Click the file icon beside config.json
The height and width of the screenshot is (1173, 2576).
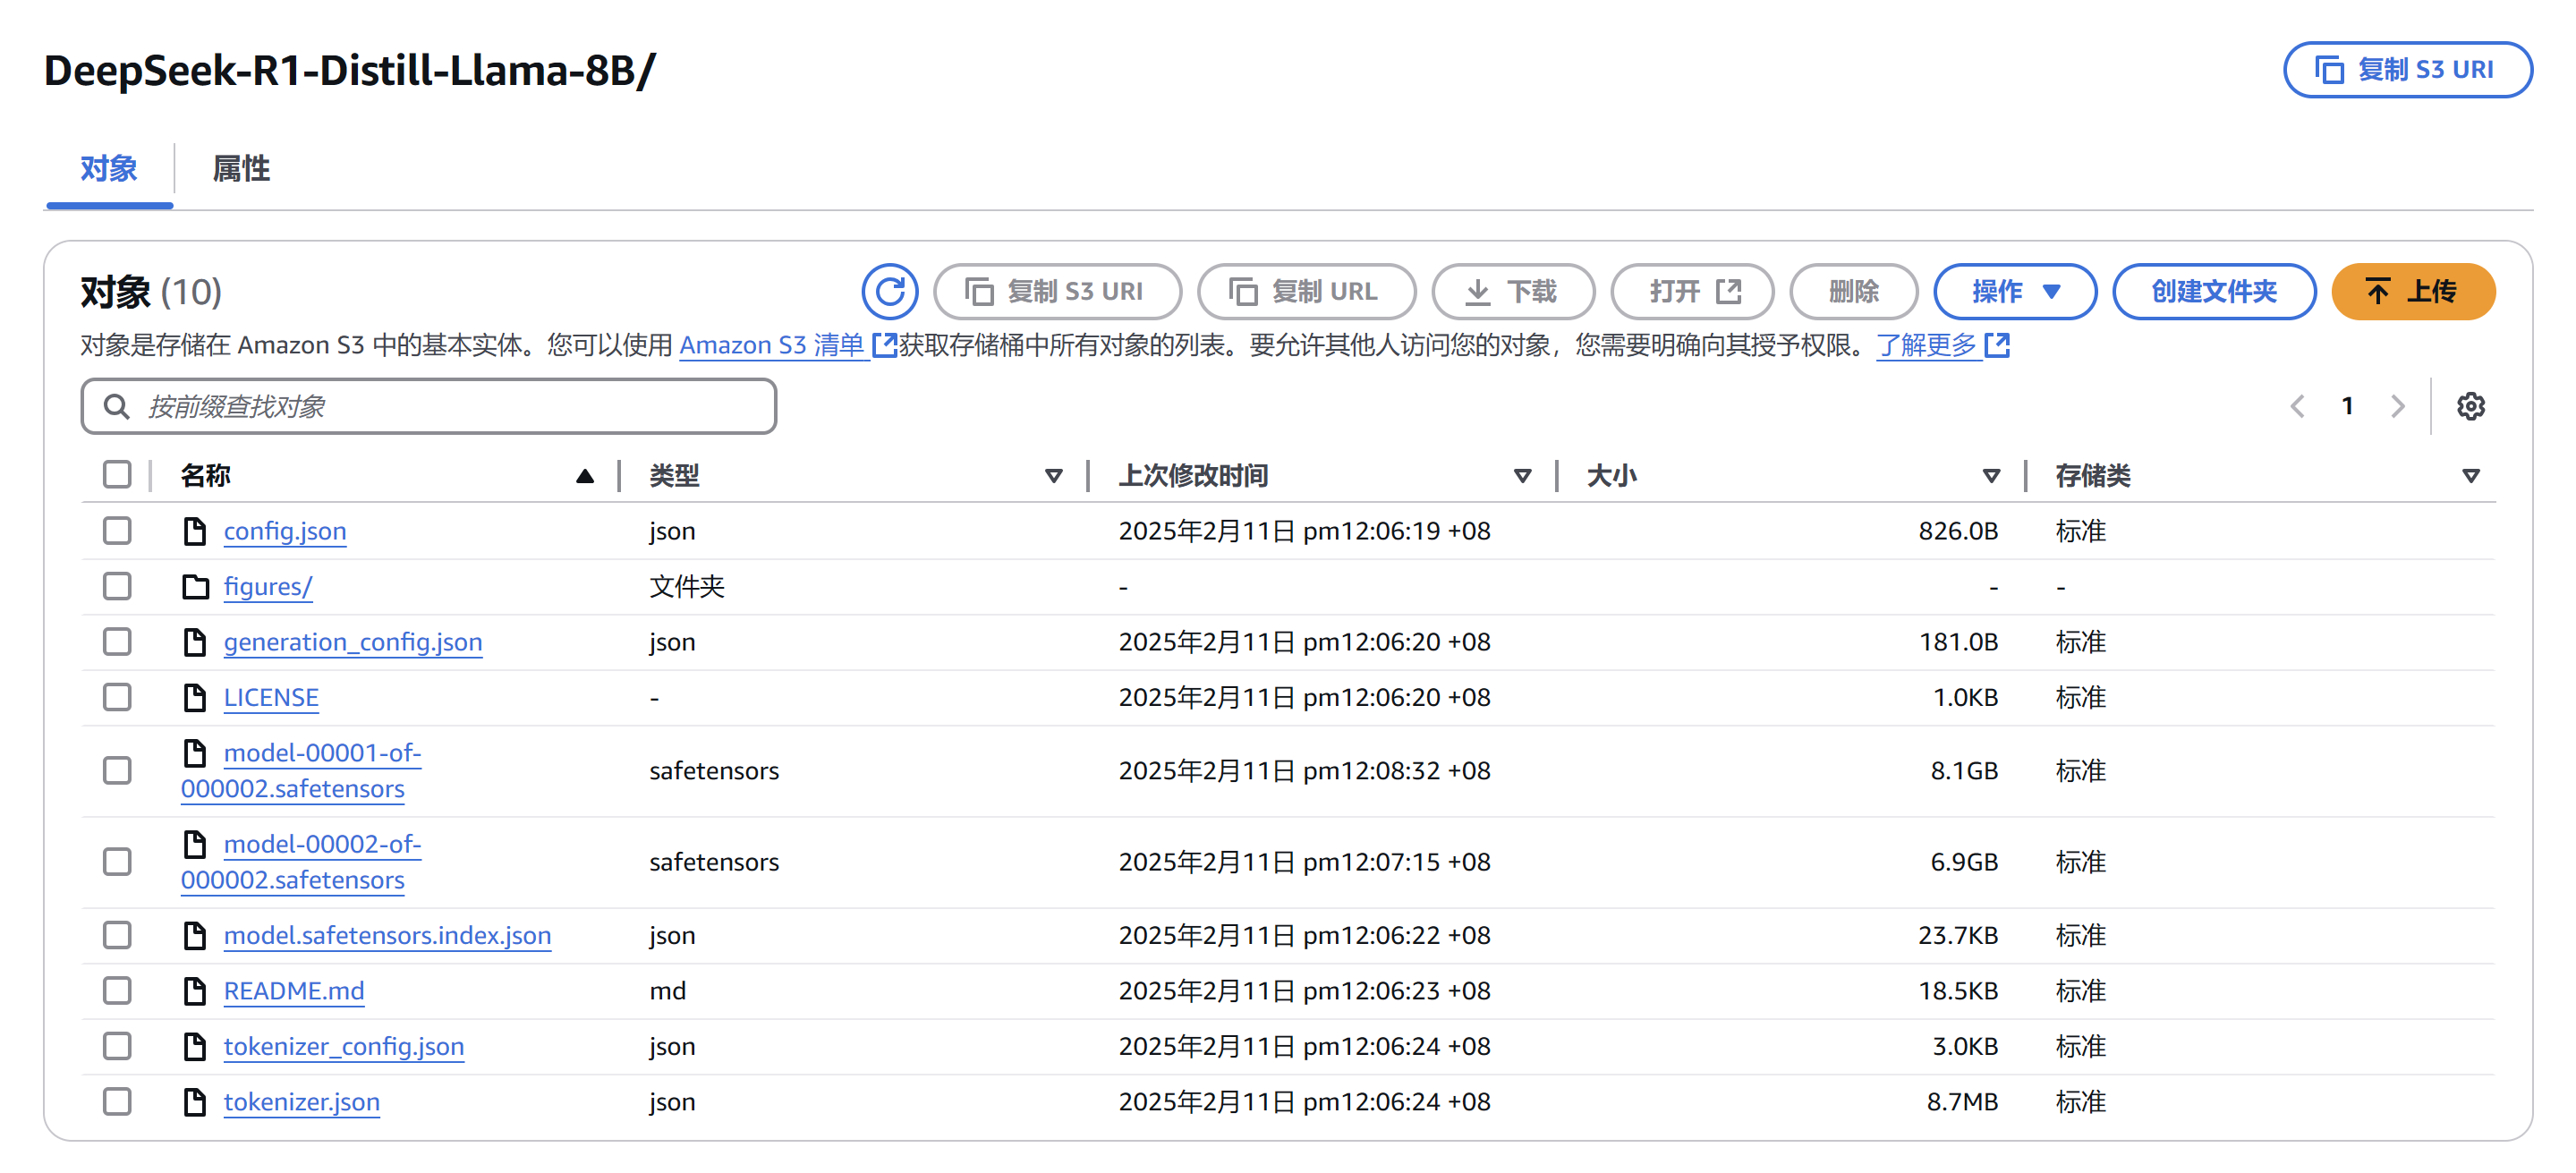coord(195,531)
